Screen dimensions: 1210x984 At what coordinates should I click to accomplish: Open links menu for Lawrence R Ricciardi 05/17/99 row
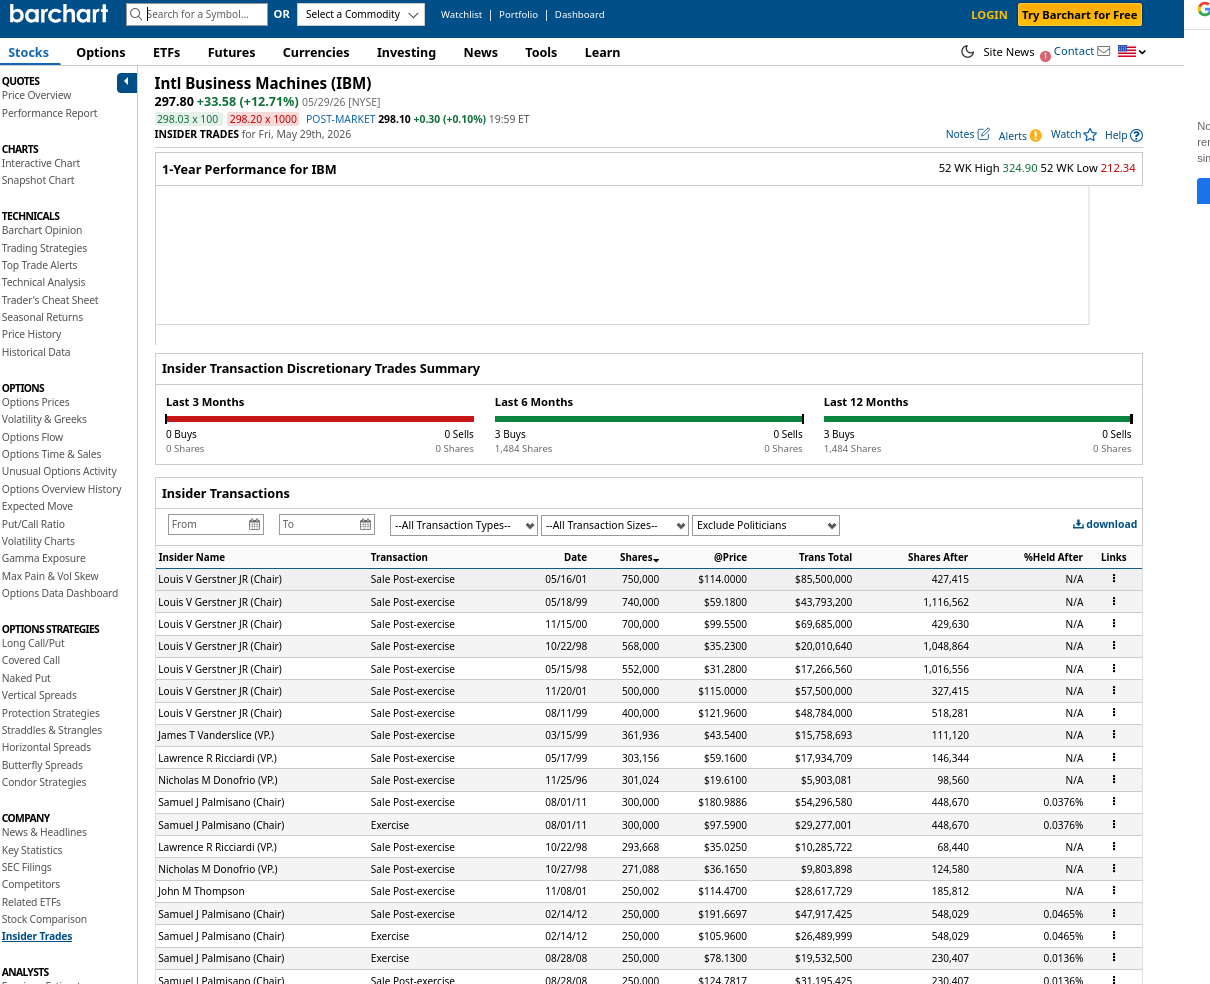(x=1113, y=758)
